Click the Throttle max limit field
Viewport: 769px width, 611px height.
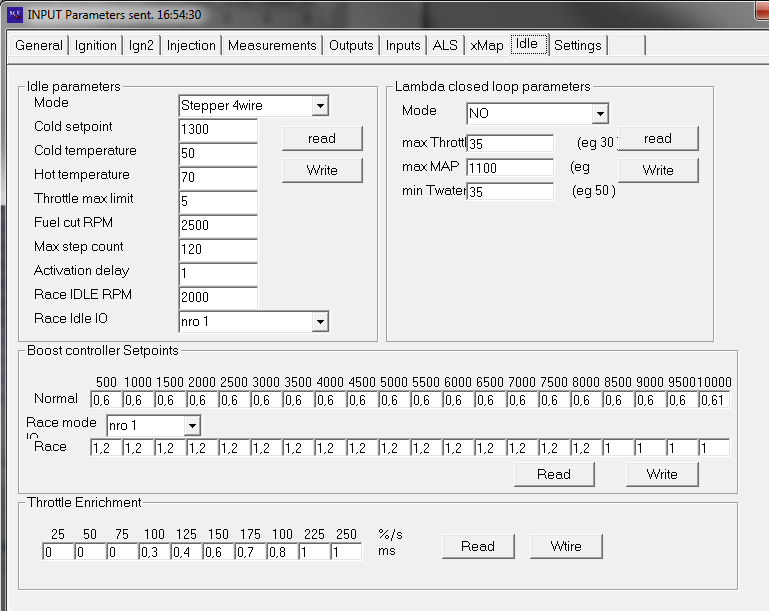click(218, 202)
